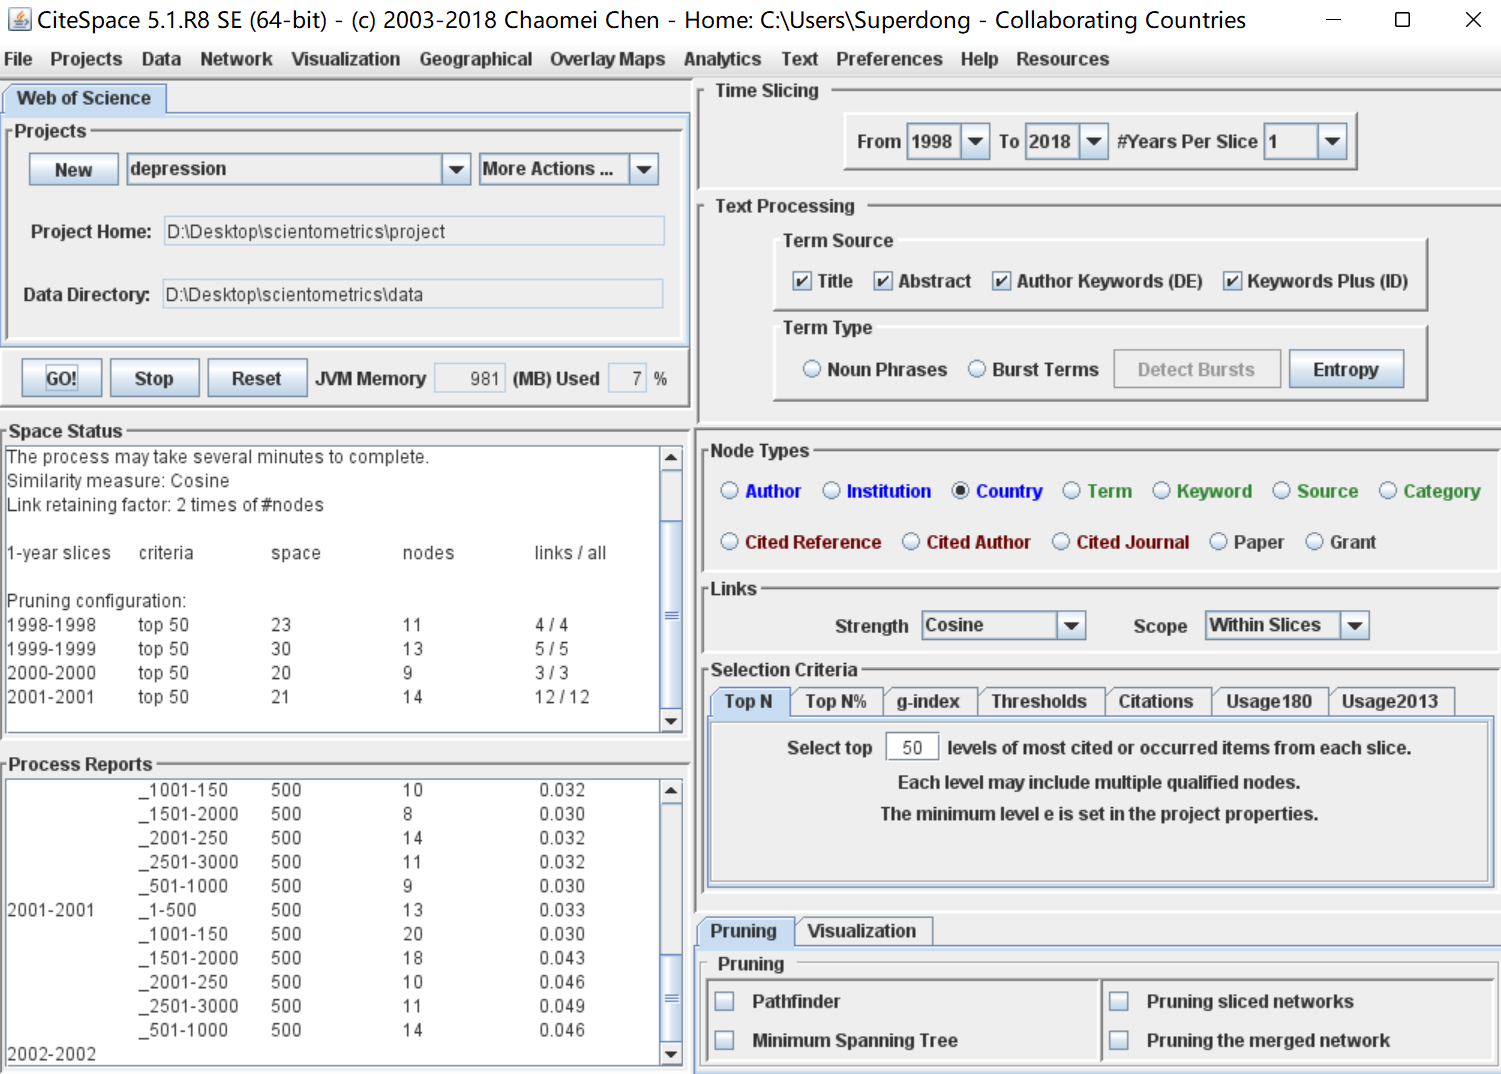
Task: Click the Detect Bursts button
Action: pos(1196,369)
